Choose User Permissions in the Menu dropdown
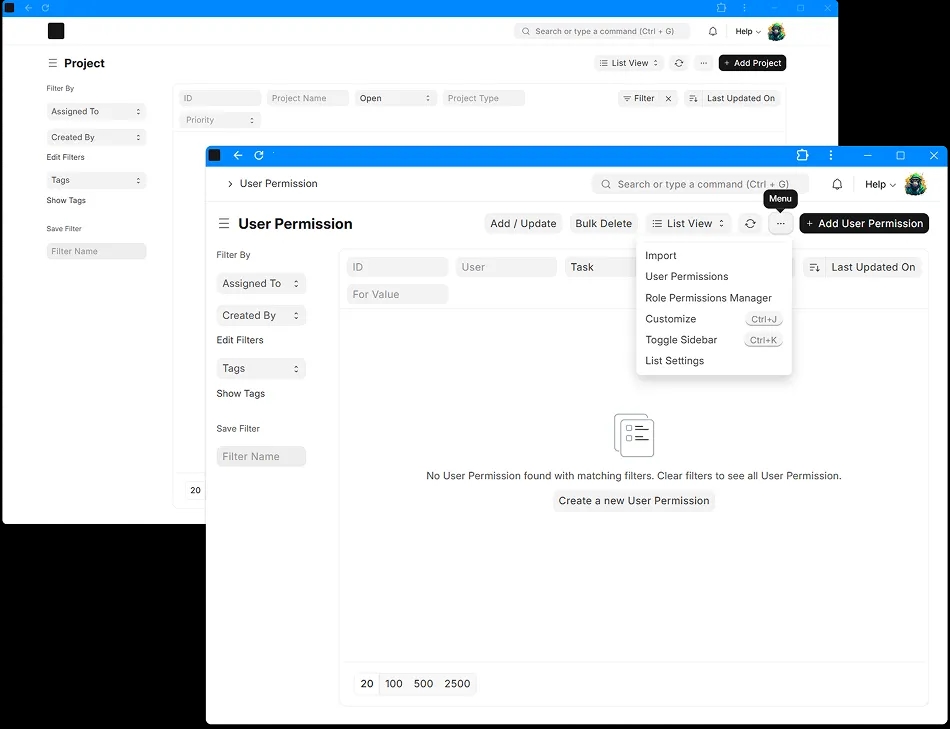The height and width of the screenshot is (729, 950). pyautogui.click(x=714, y=276)
